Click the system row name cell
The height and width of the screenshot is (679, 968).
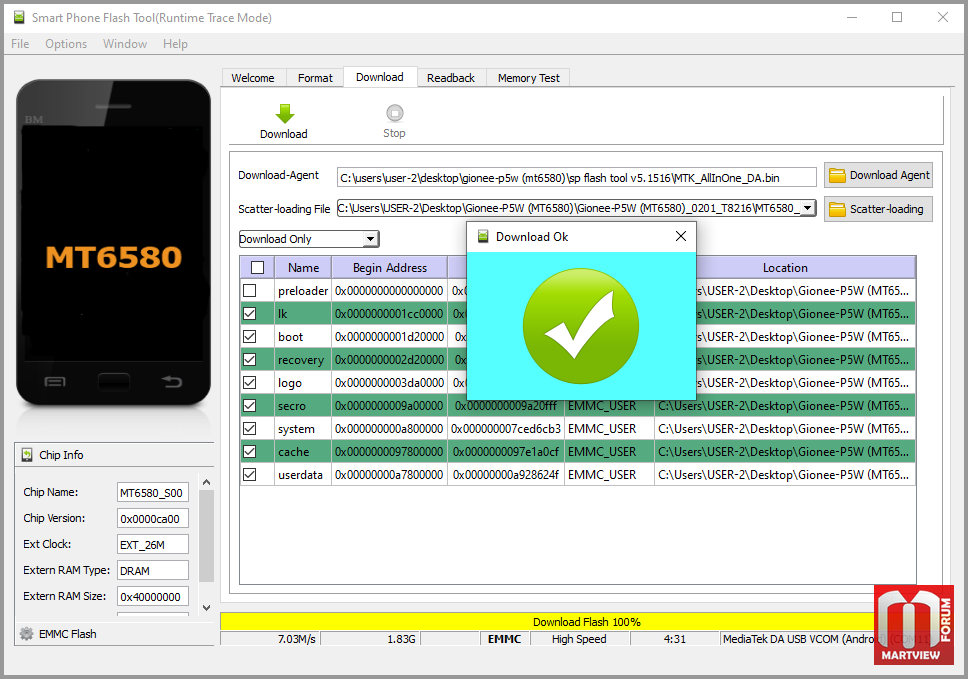click(302, 428)
